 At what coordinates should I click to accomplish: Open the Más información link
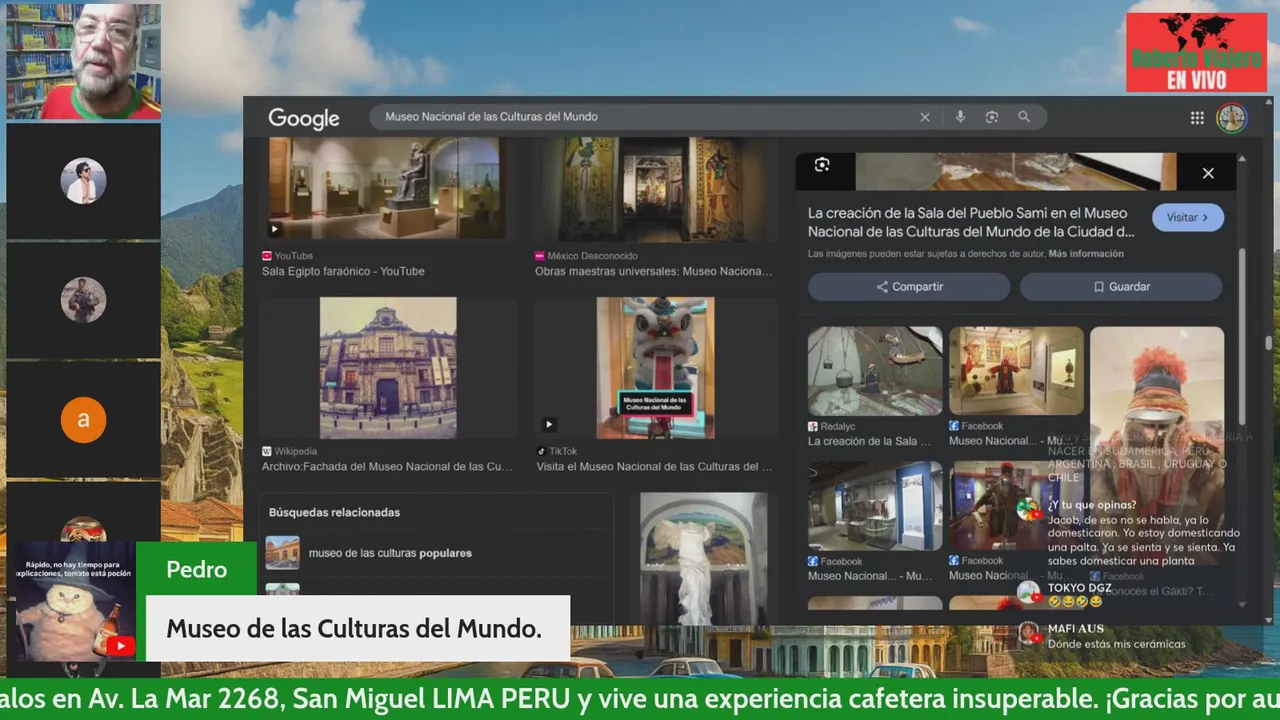(x=1086, y=254)
